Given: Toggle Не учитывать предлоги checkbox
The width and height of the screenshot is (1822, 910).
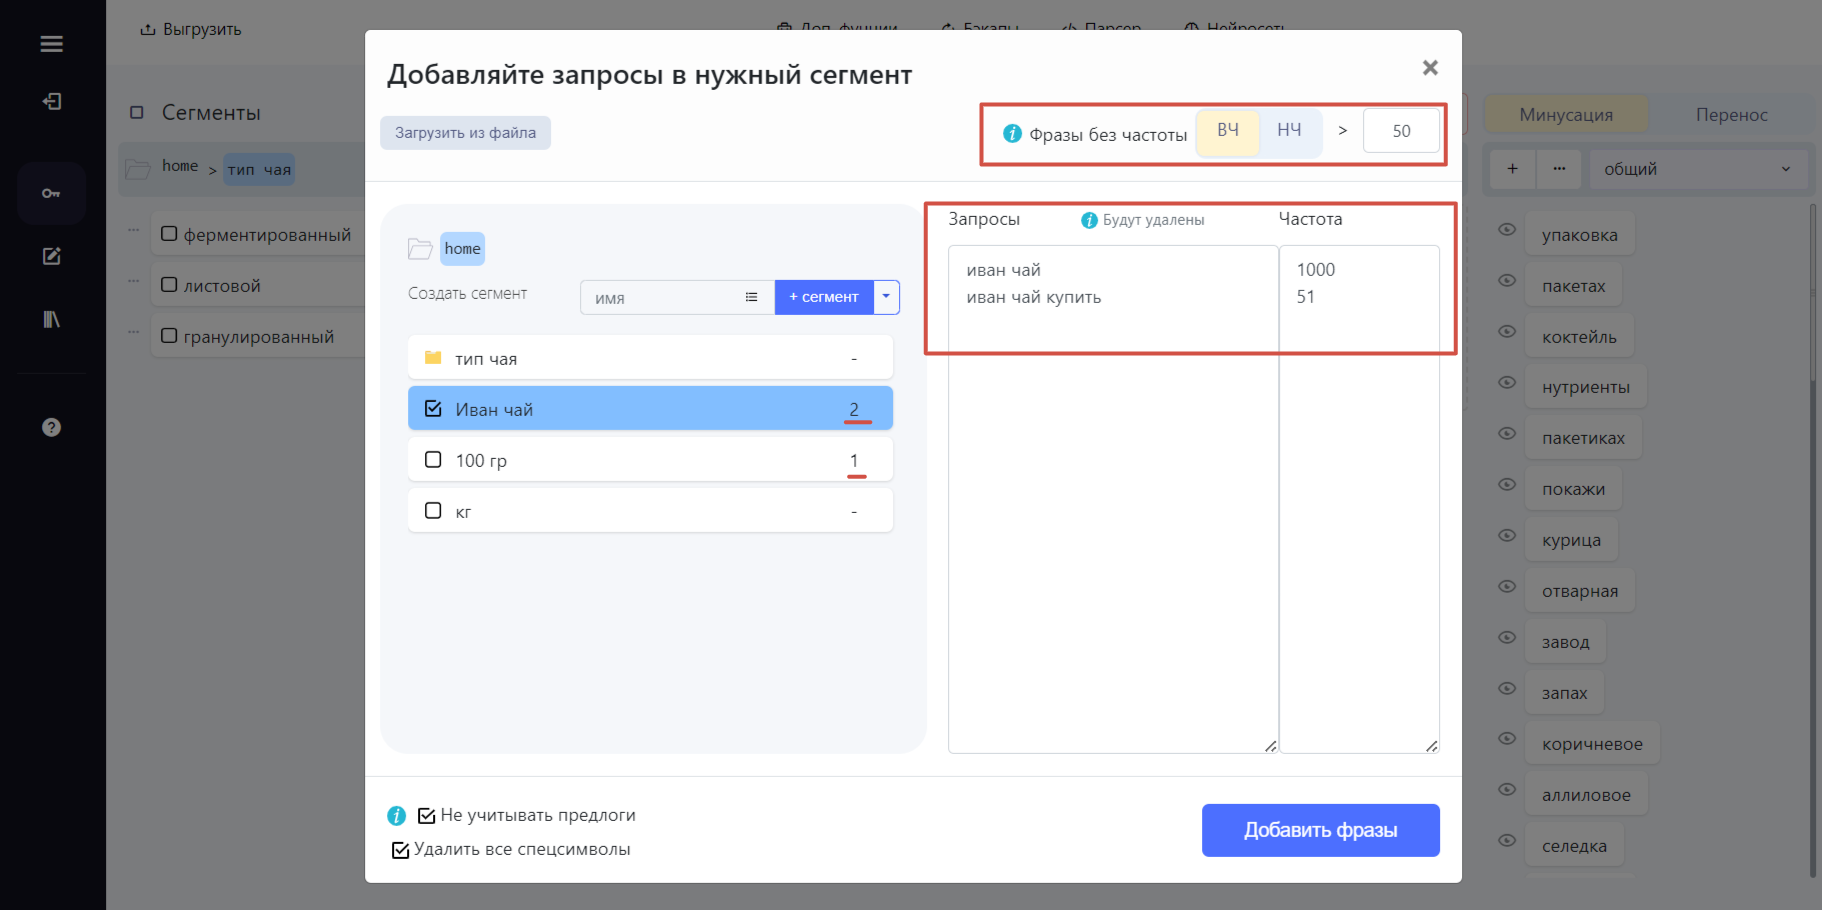Looking at the screenshot, I should point(426,815).
